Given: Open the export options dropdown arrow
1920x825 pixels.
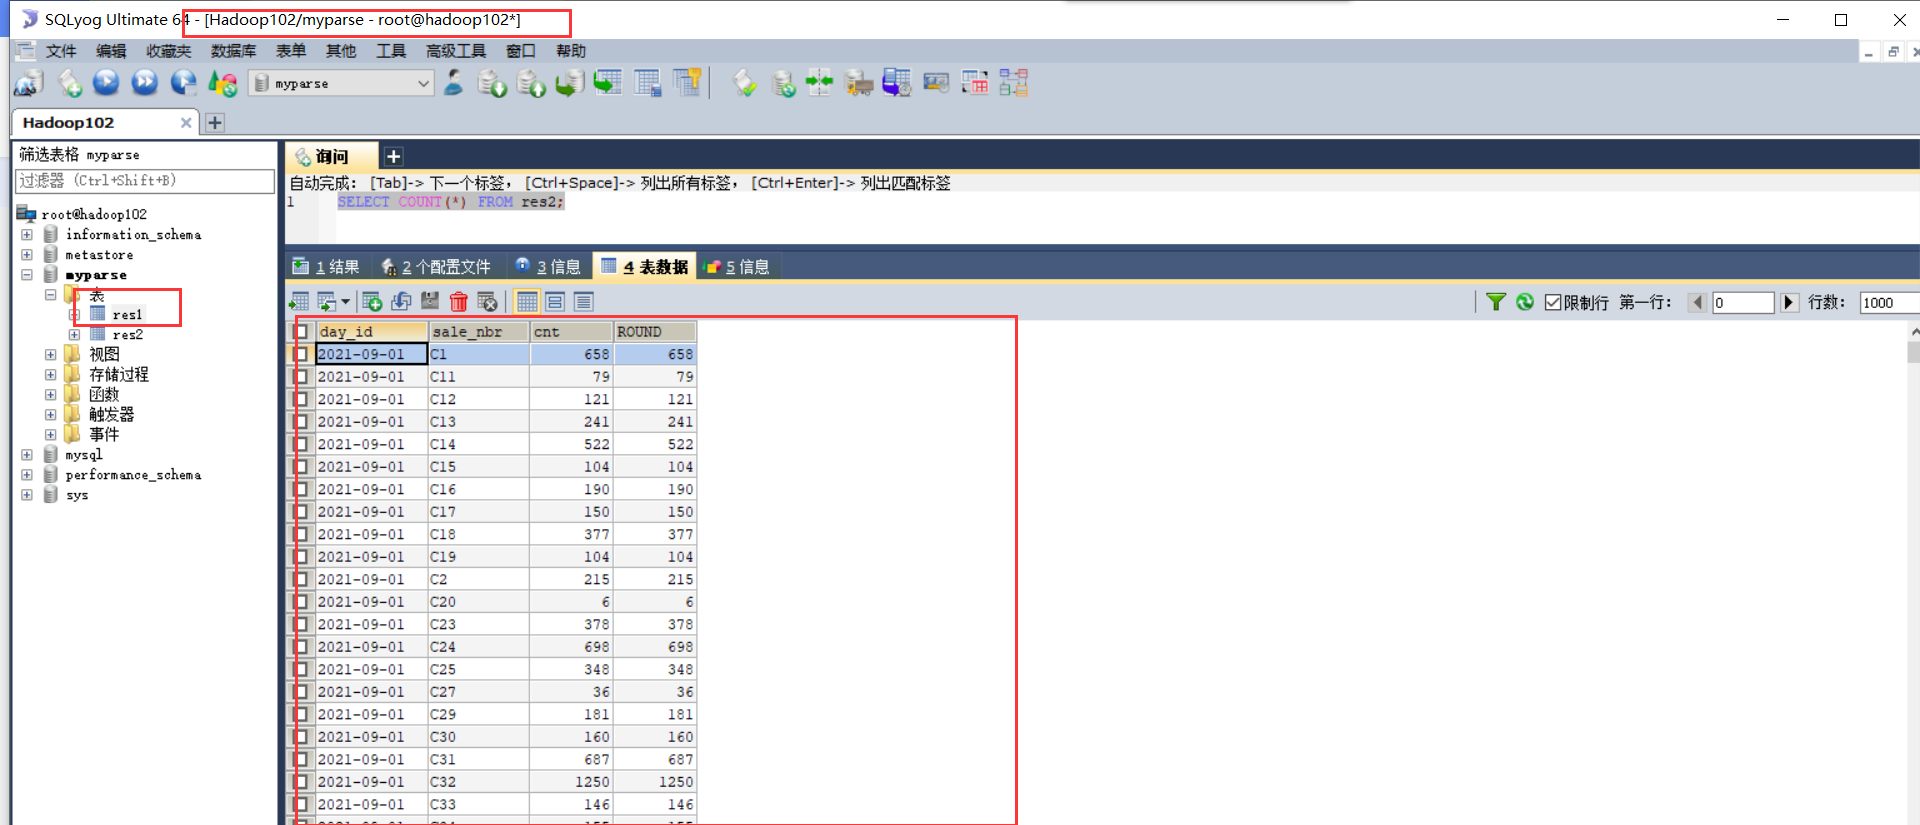Looking at the screenshot, I should (346, 302).
